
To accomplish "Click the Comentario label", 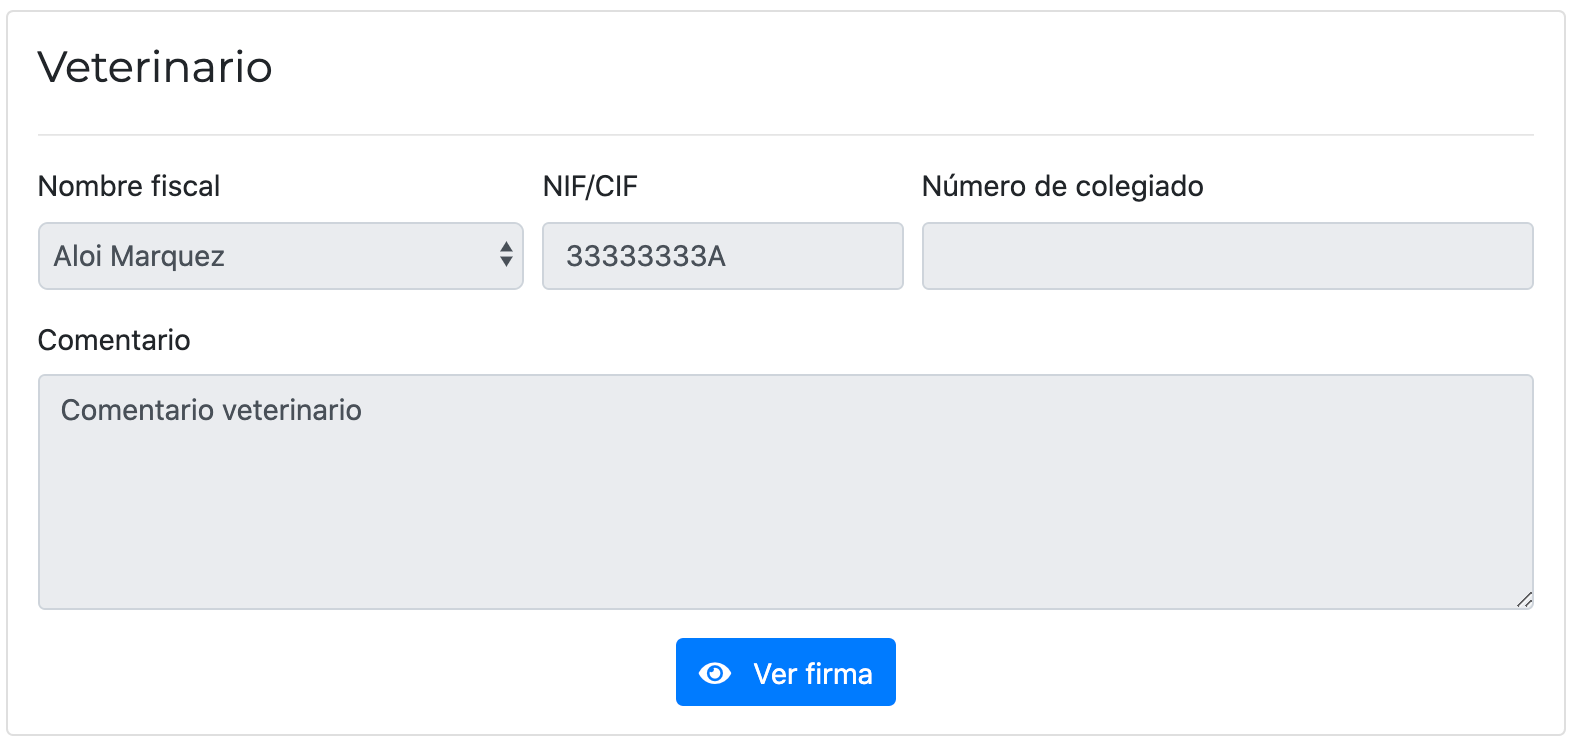I will pyautogui.click(x=114, y=340).
